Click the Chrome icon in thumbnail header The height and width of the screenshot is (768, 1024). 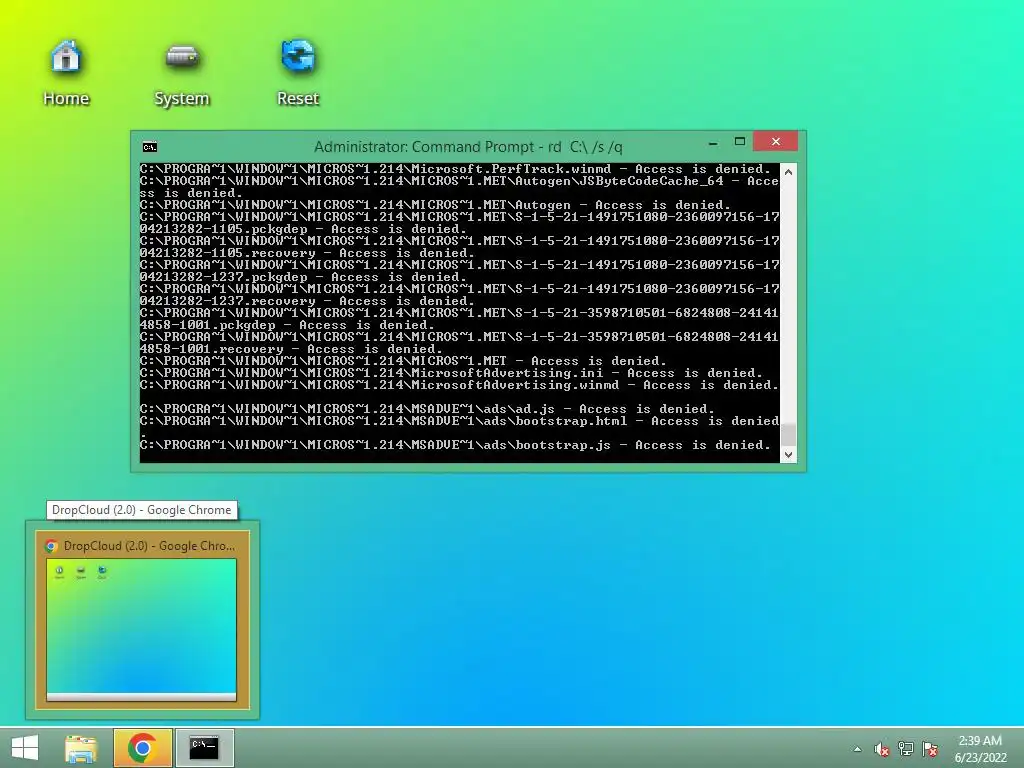[52, 546]
